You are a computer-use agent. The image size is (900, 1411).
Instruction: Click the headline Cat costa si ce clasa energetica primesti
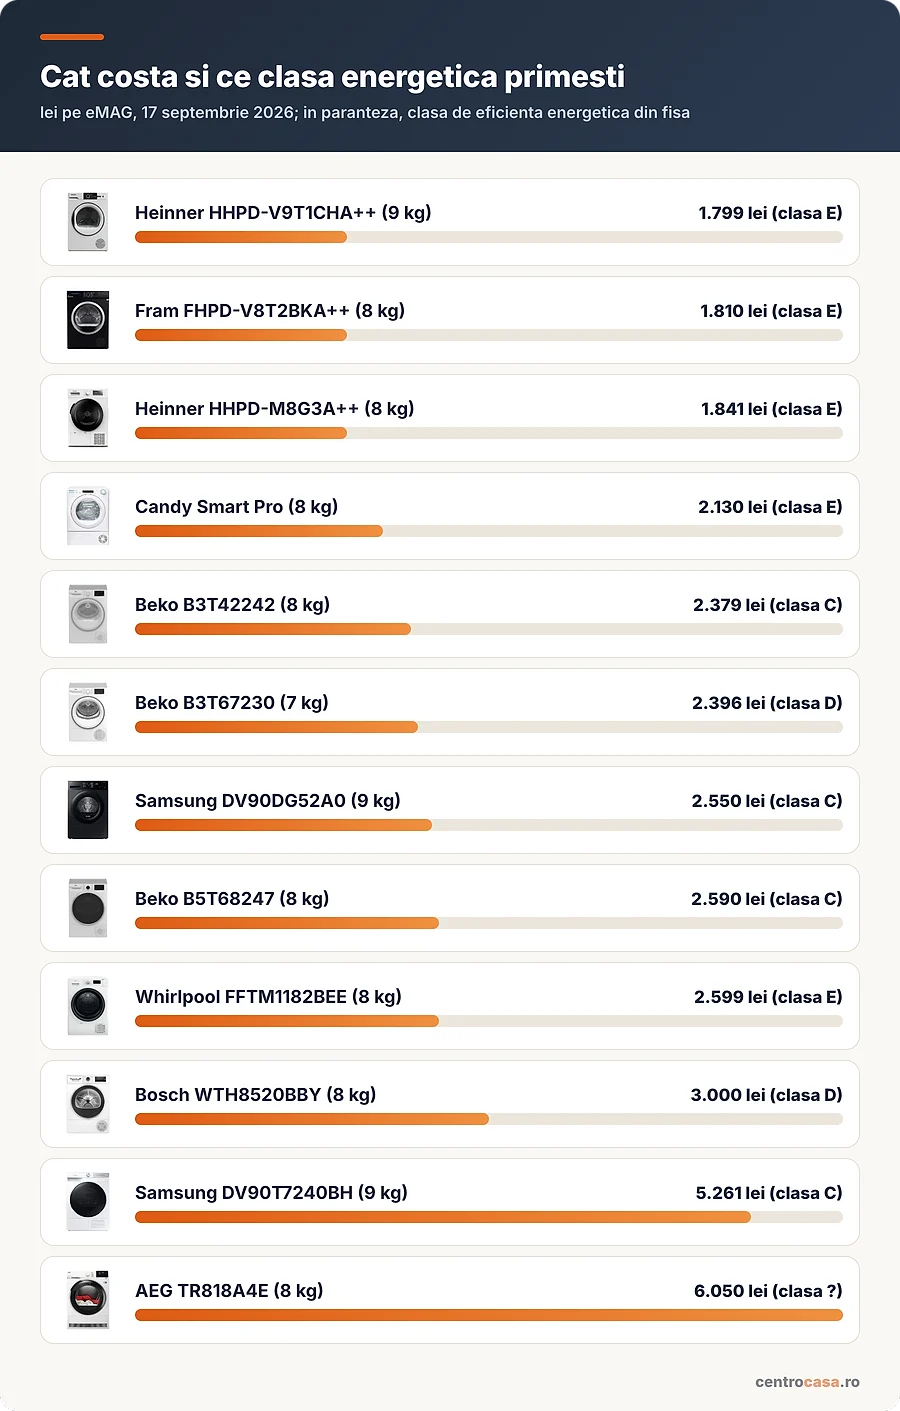pos(332,77)
